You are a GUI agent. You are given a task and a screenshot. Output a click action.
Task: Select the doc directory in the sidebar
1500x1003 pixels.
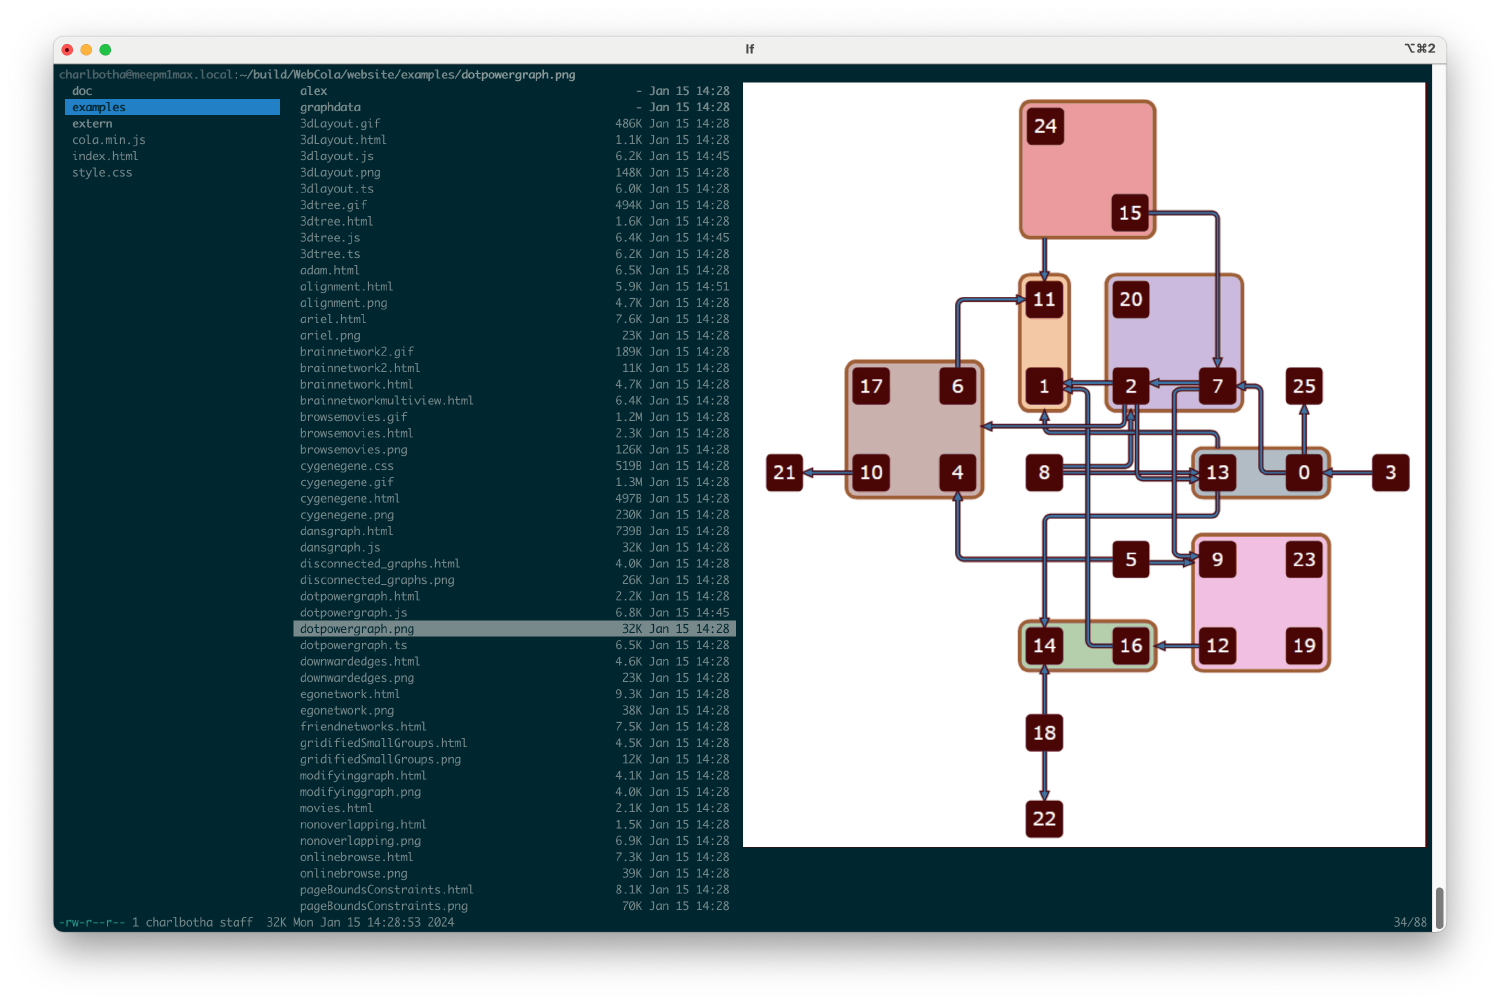tap(83, 90)
